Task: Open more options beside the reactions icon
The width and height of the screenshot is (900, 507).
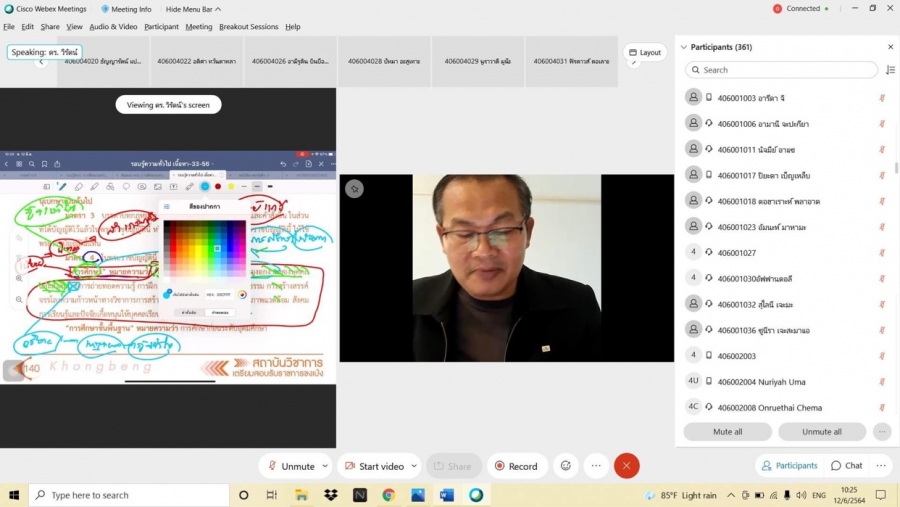Action: (596, 466)
